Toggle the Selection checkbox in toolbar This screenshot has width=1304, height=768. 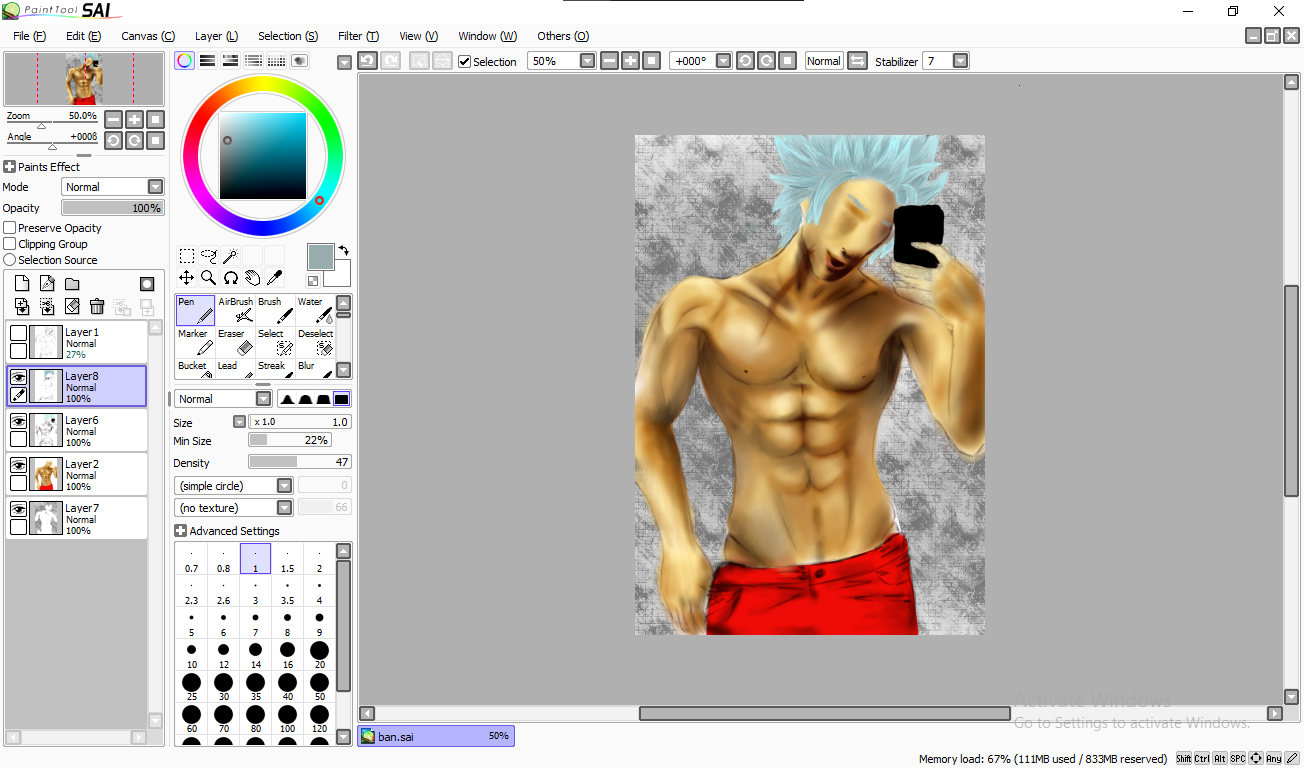coord(464,61)
